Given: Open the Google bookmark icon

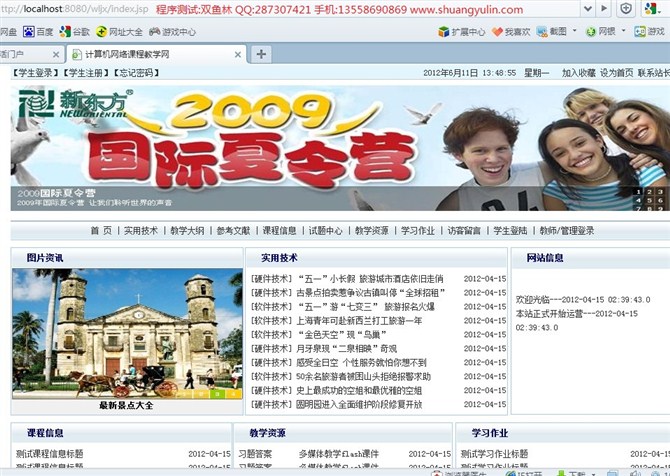Looking at the screenshot, I should (65, 32).
